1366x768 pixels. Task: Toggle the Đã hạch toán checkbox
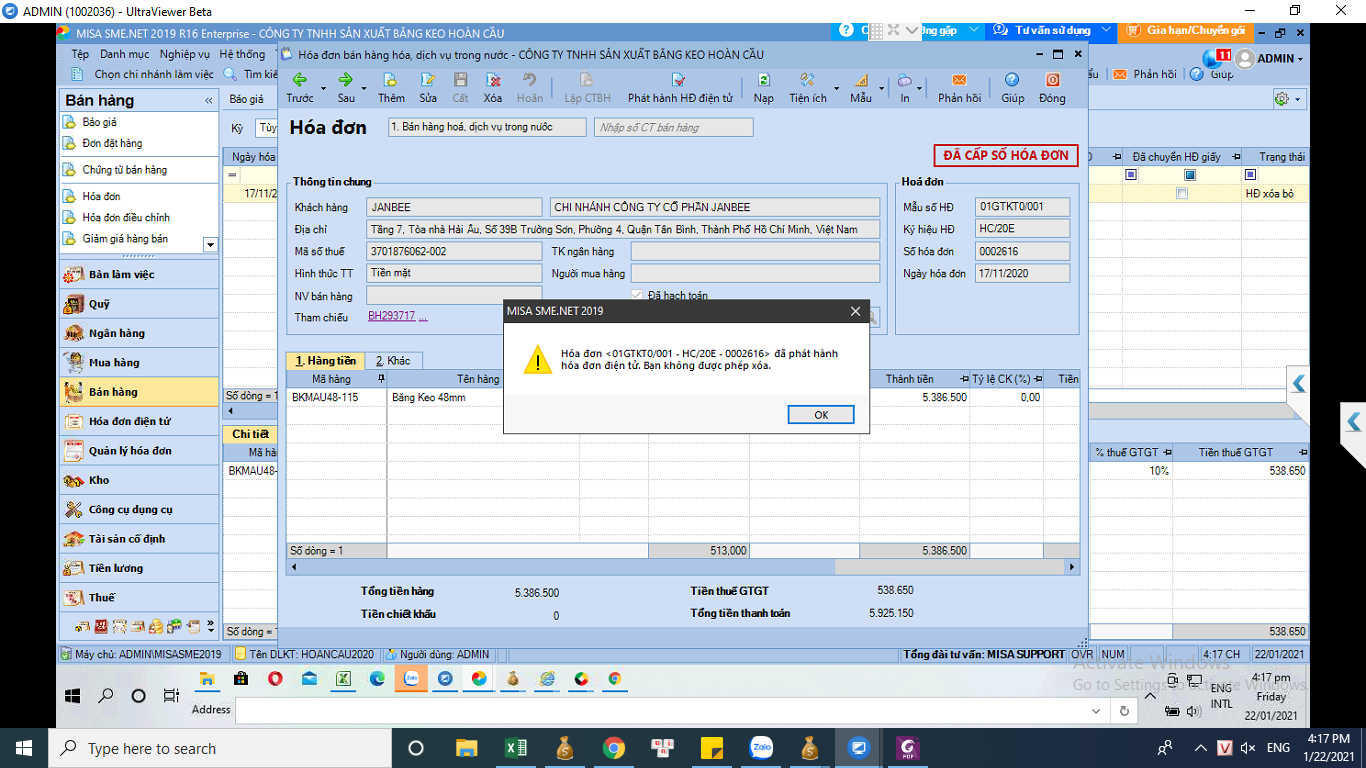click(x=638, y=295)
